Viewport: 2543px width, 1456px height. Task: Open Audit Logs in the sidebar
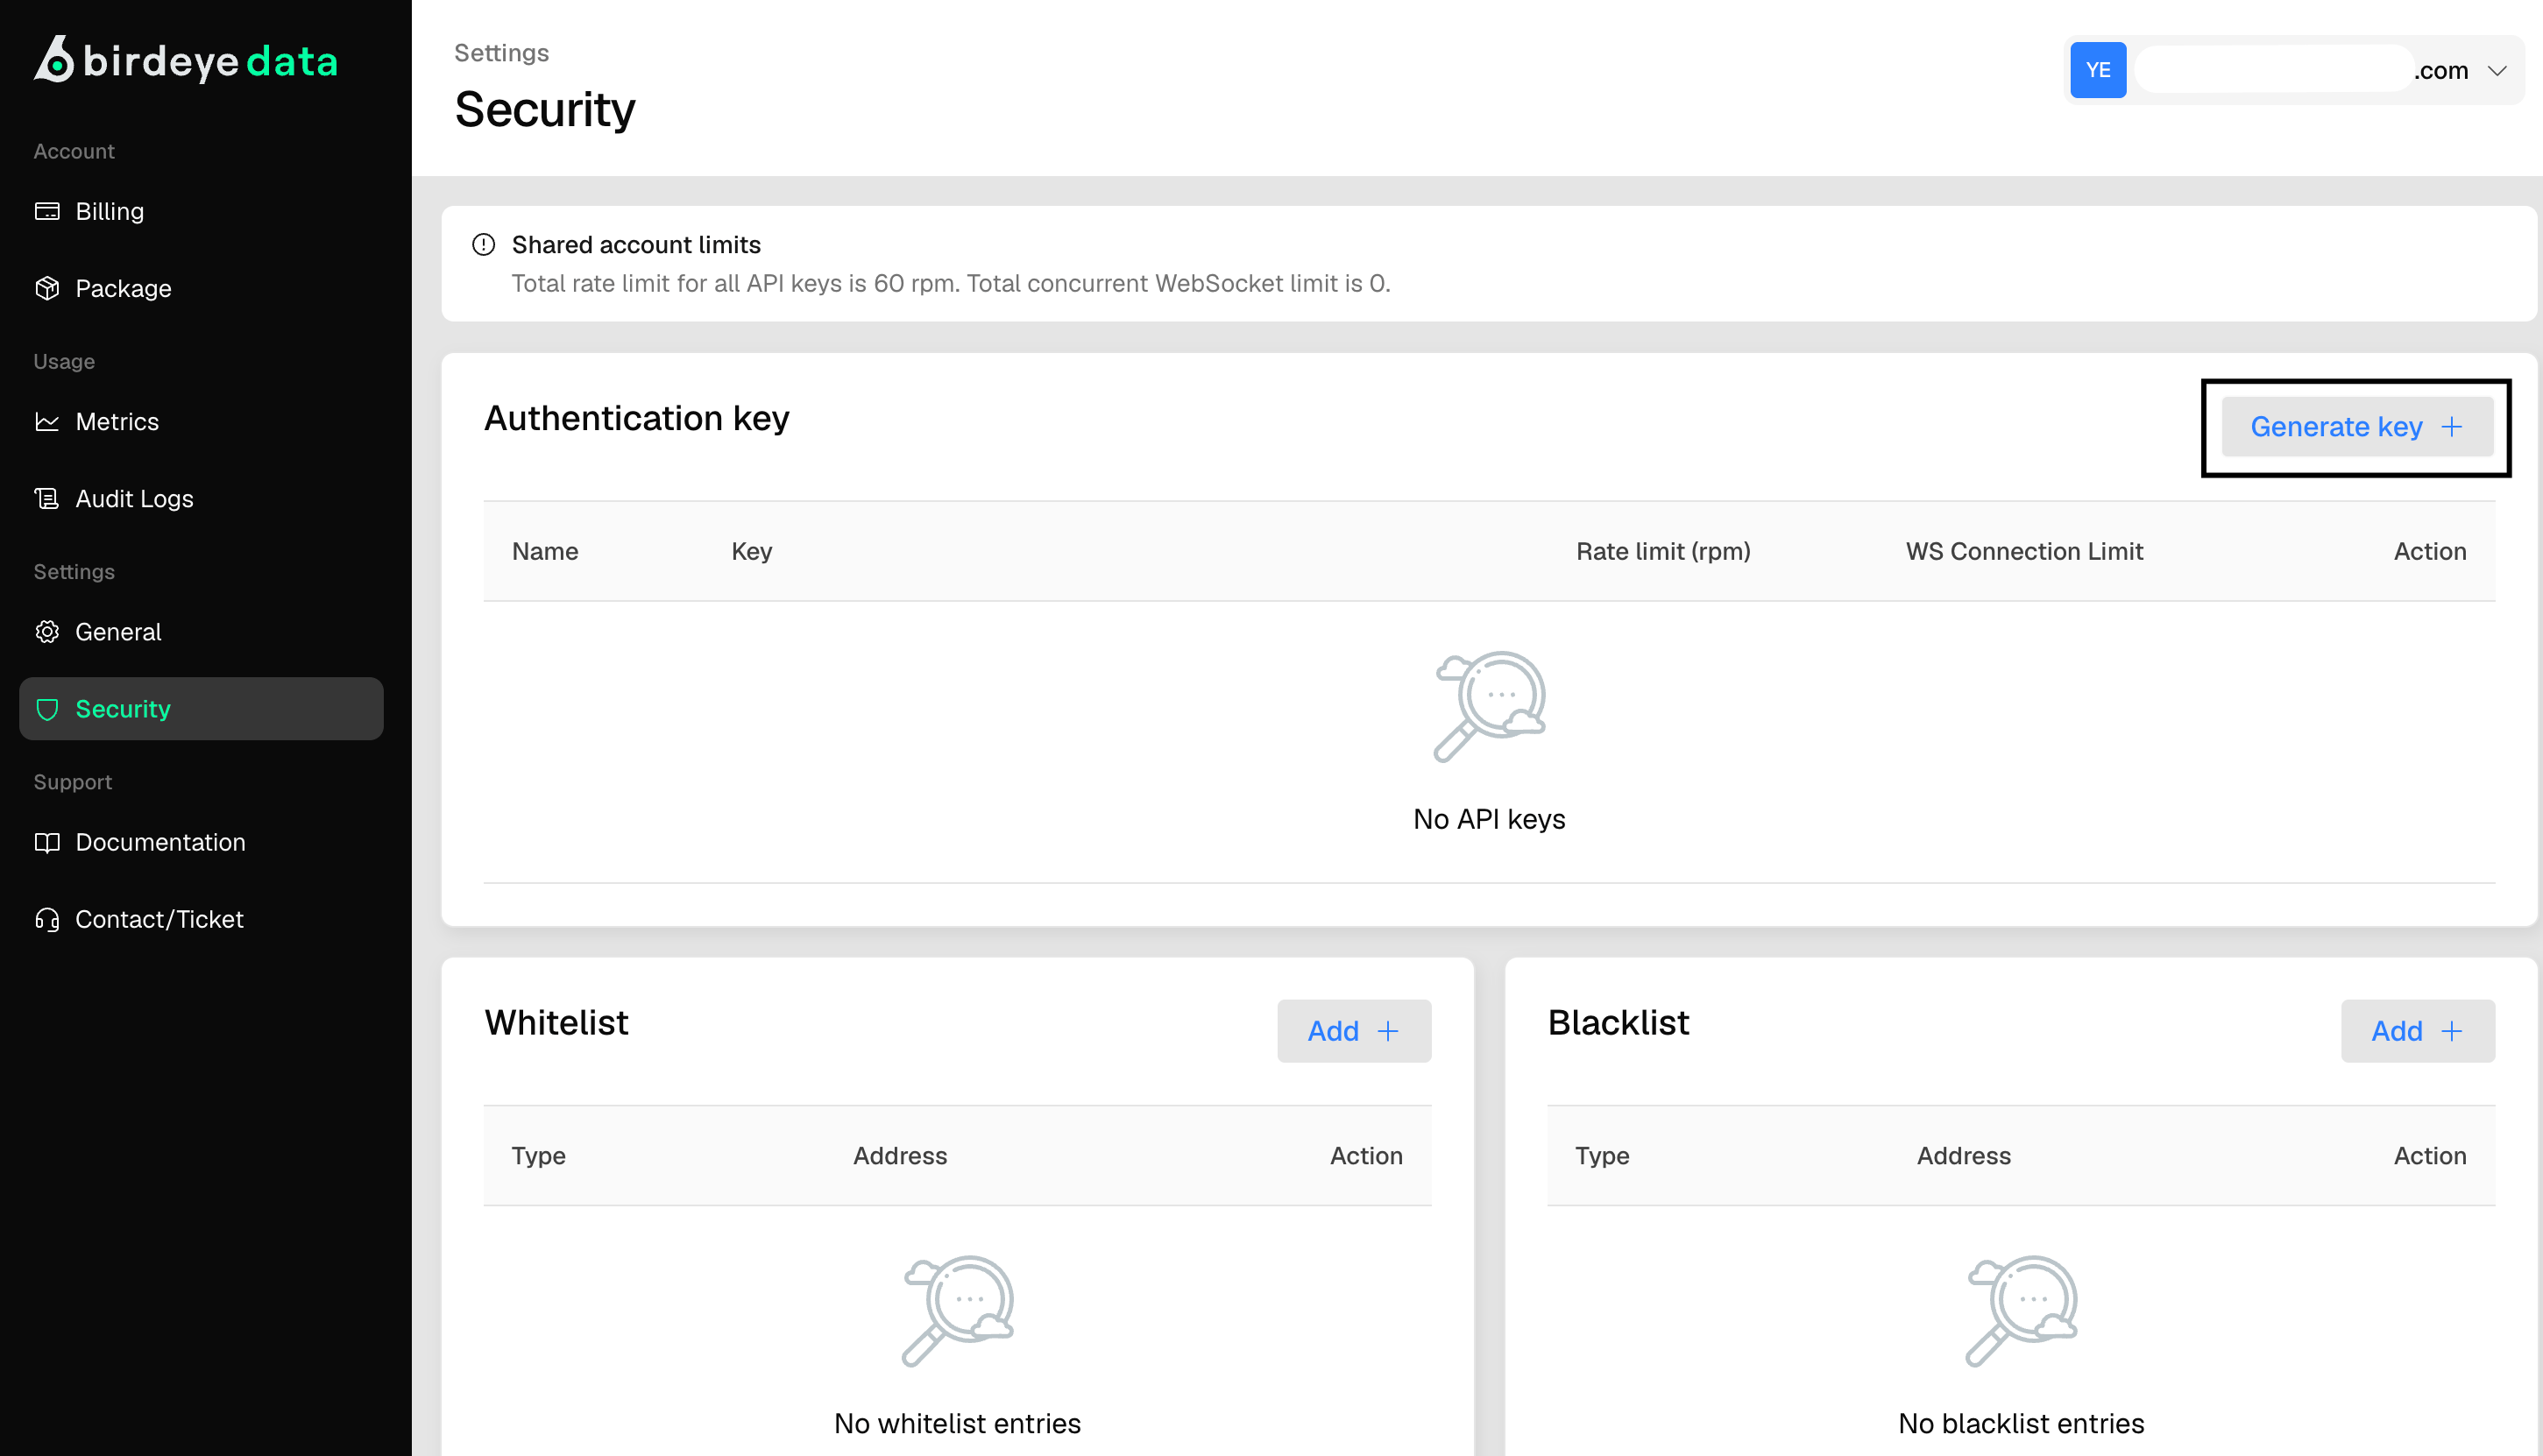click(x=134, y=498)
